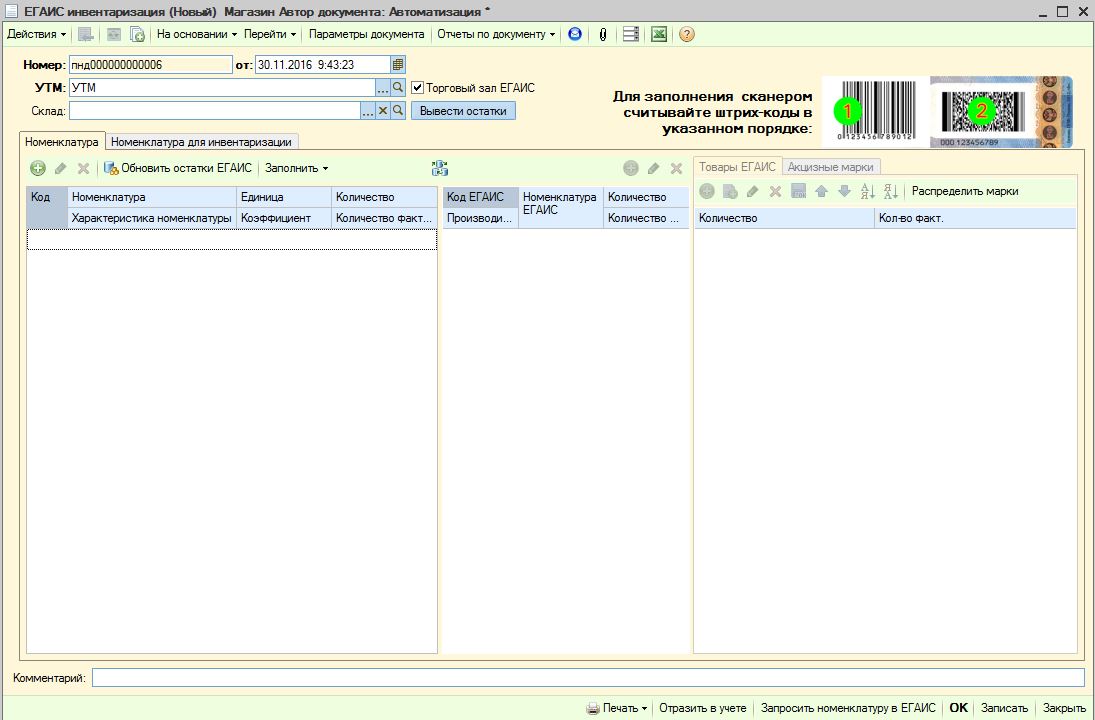This screenshot has width=1095, height=720.
Task: Open the Отчеты по документу dropdown
Action: pyautogui.click(x=496, y=34)
